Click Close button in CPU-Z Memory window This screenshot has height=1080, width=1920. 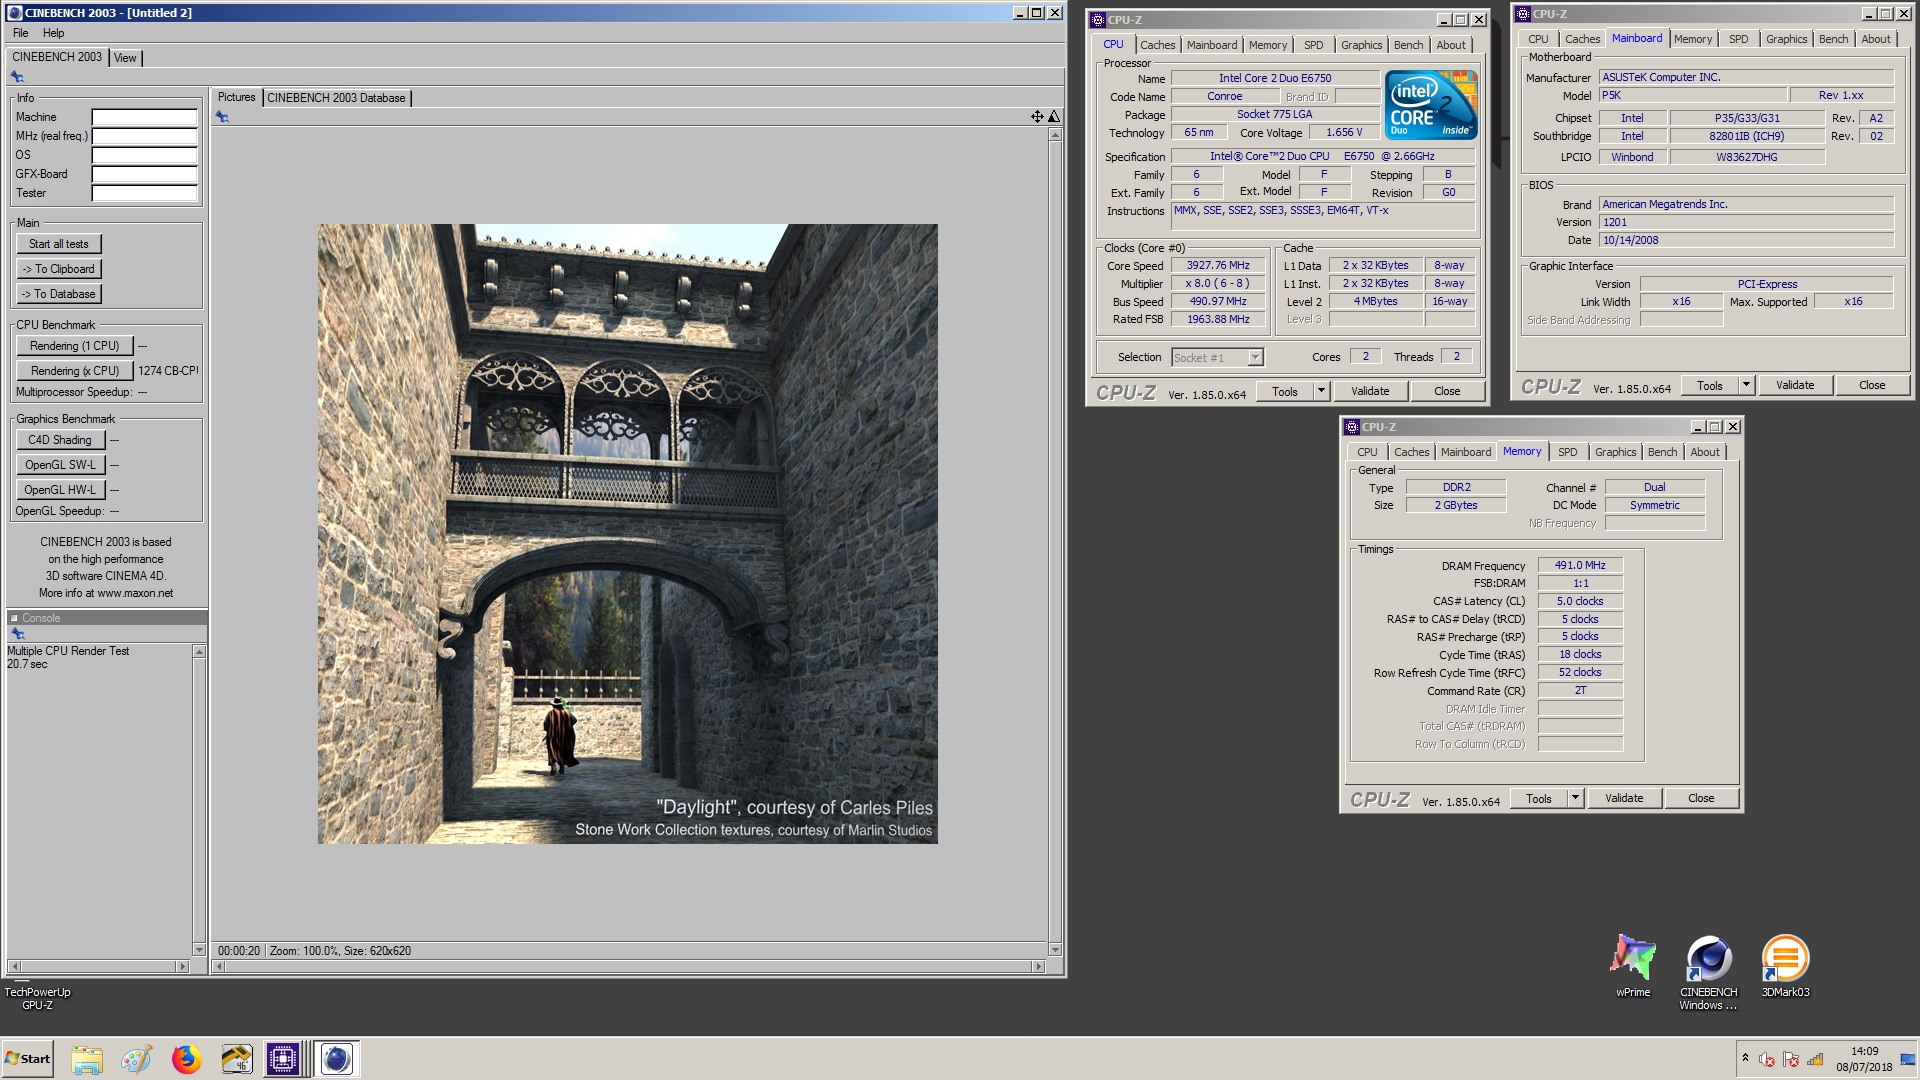click(1701, 798)
